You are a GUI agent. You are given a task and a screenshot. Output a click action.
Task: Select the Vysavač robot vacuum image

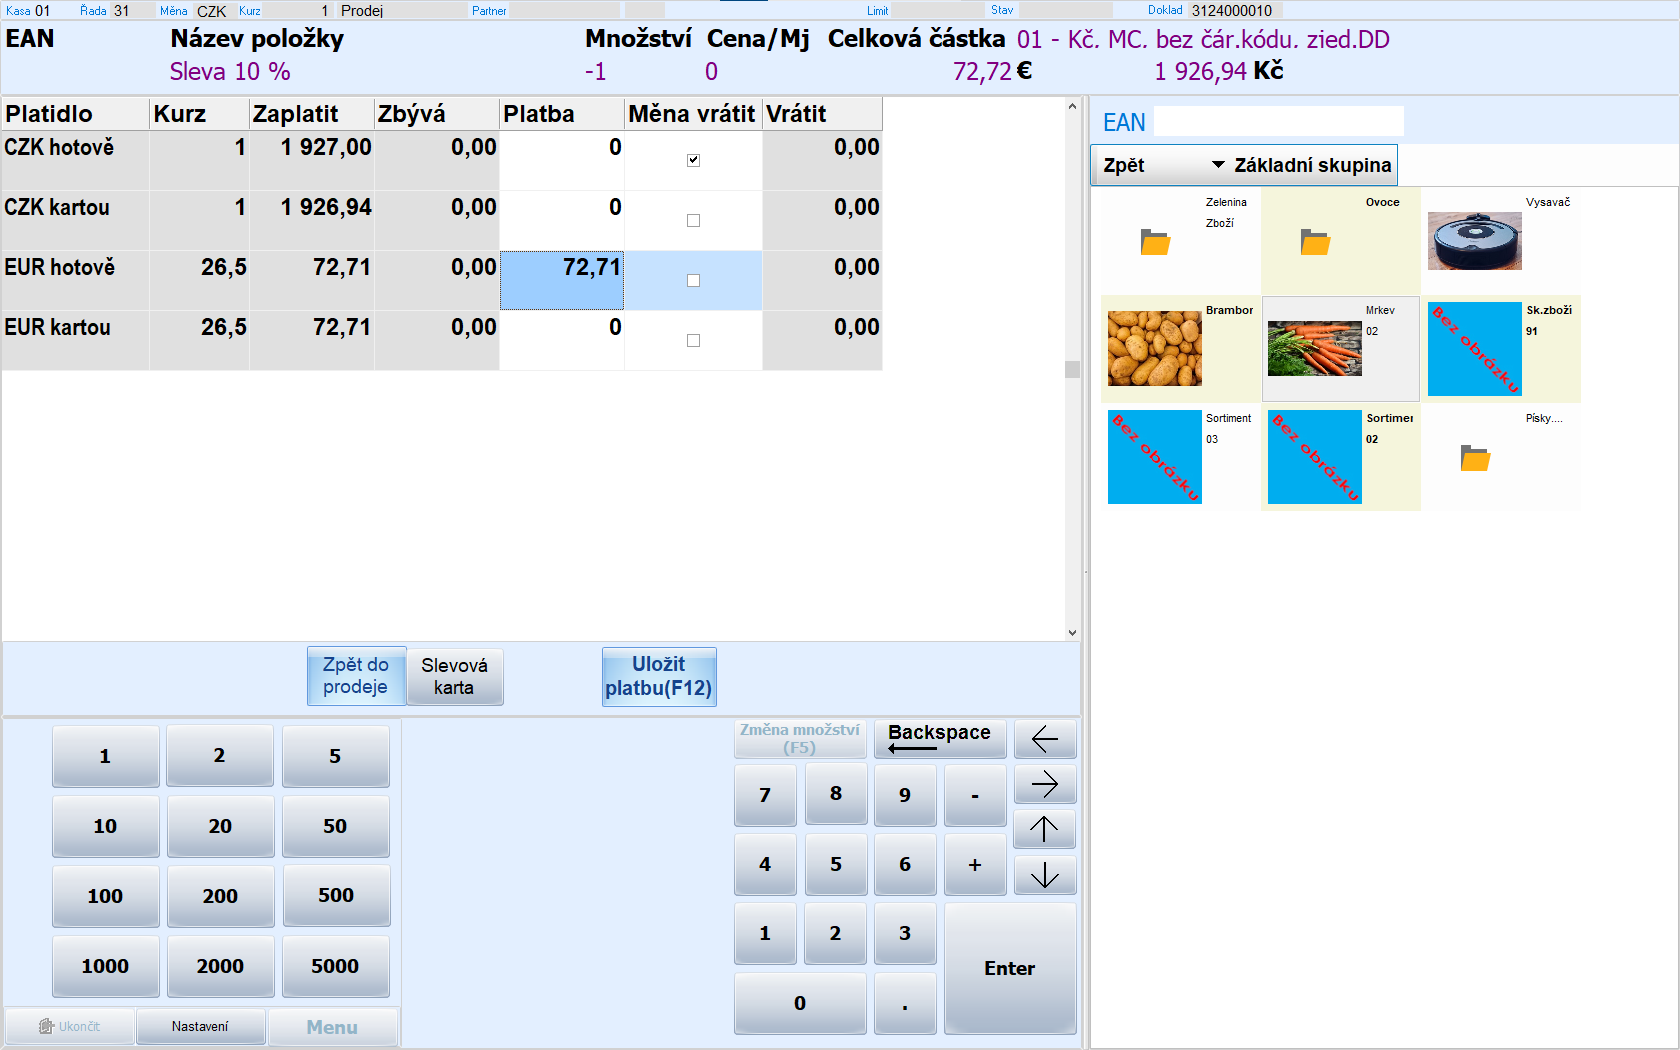(1474, 241)
